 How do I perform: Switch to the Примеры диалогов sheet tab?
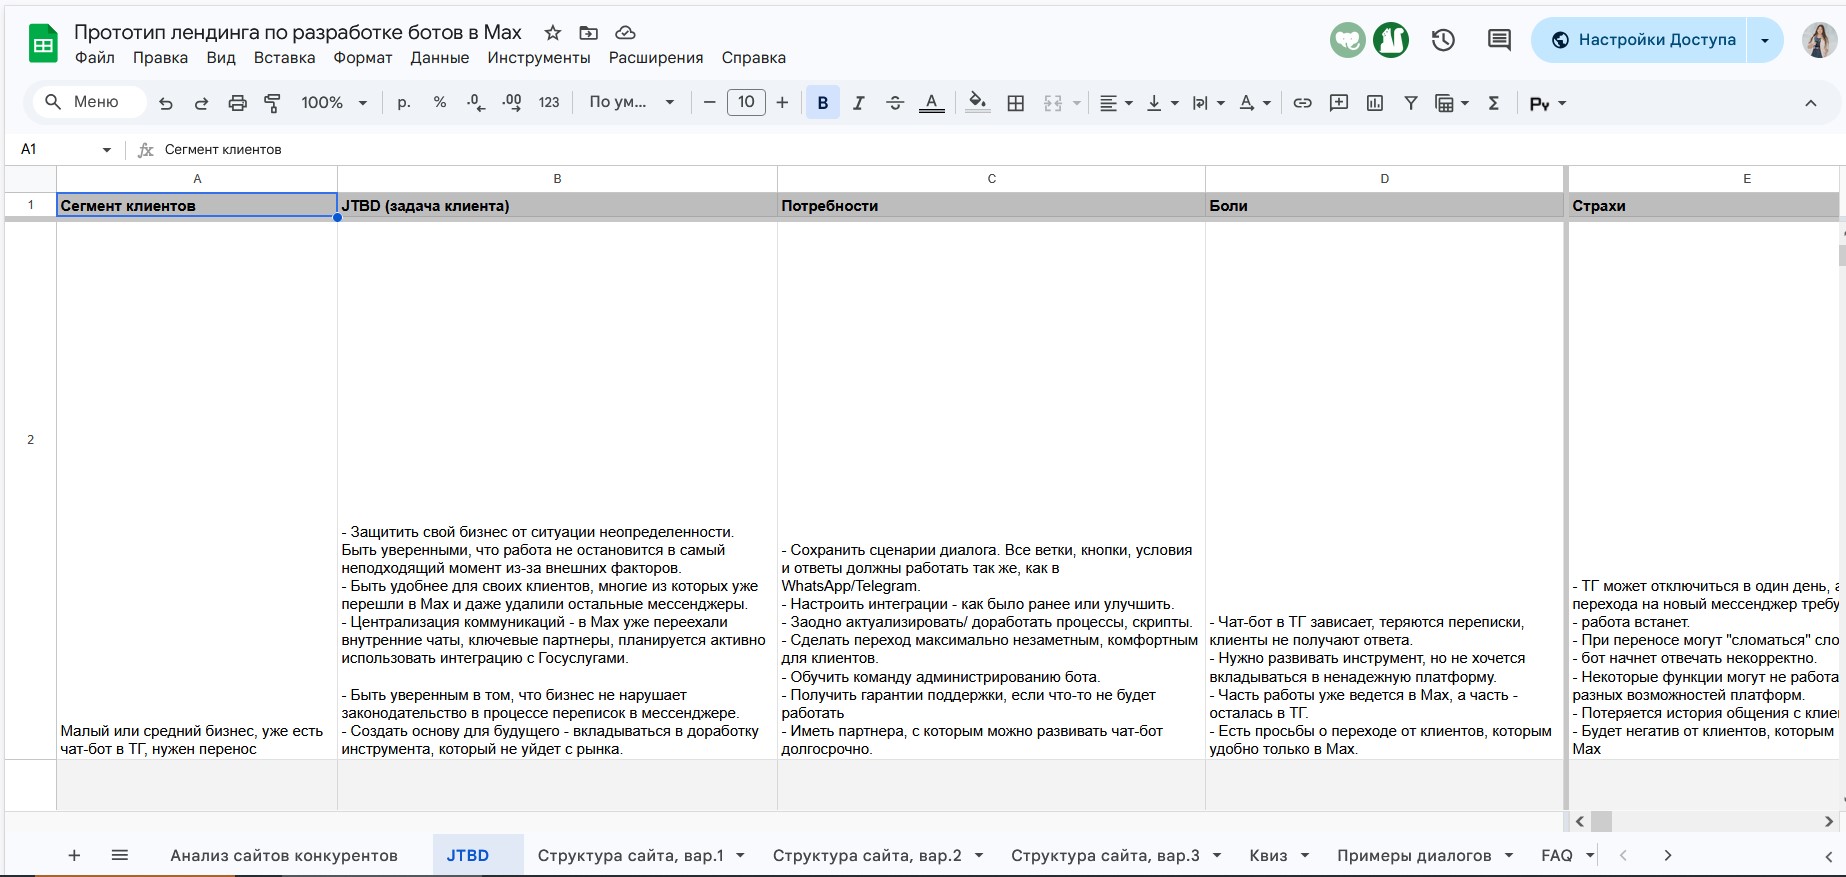click(1414, 856)
